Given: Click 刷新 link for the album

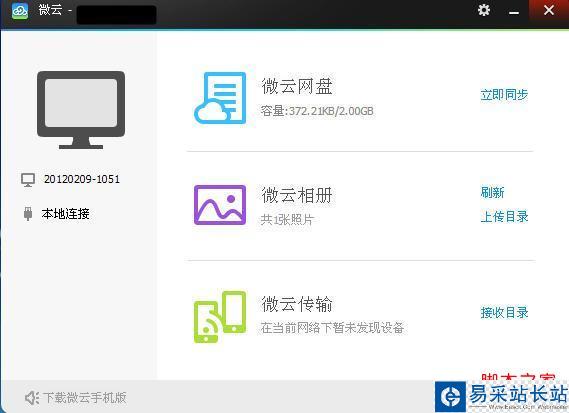Looking at the screenshot, I should (x=492, y=192).
